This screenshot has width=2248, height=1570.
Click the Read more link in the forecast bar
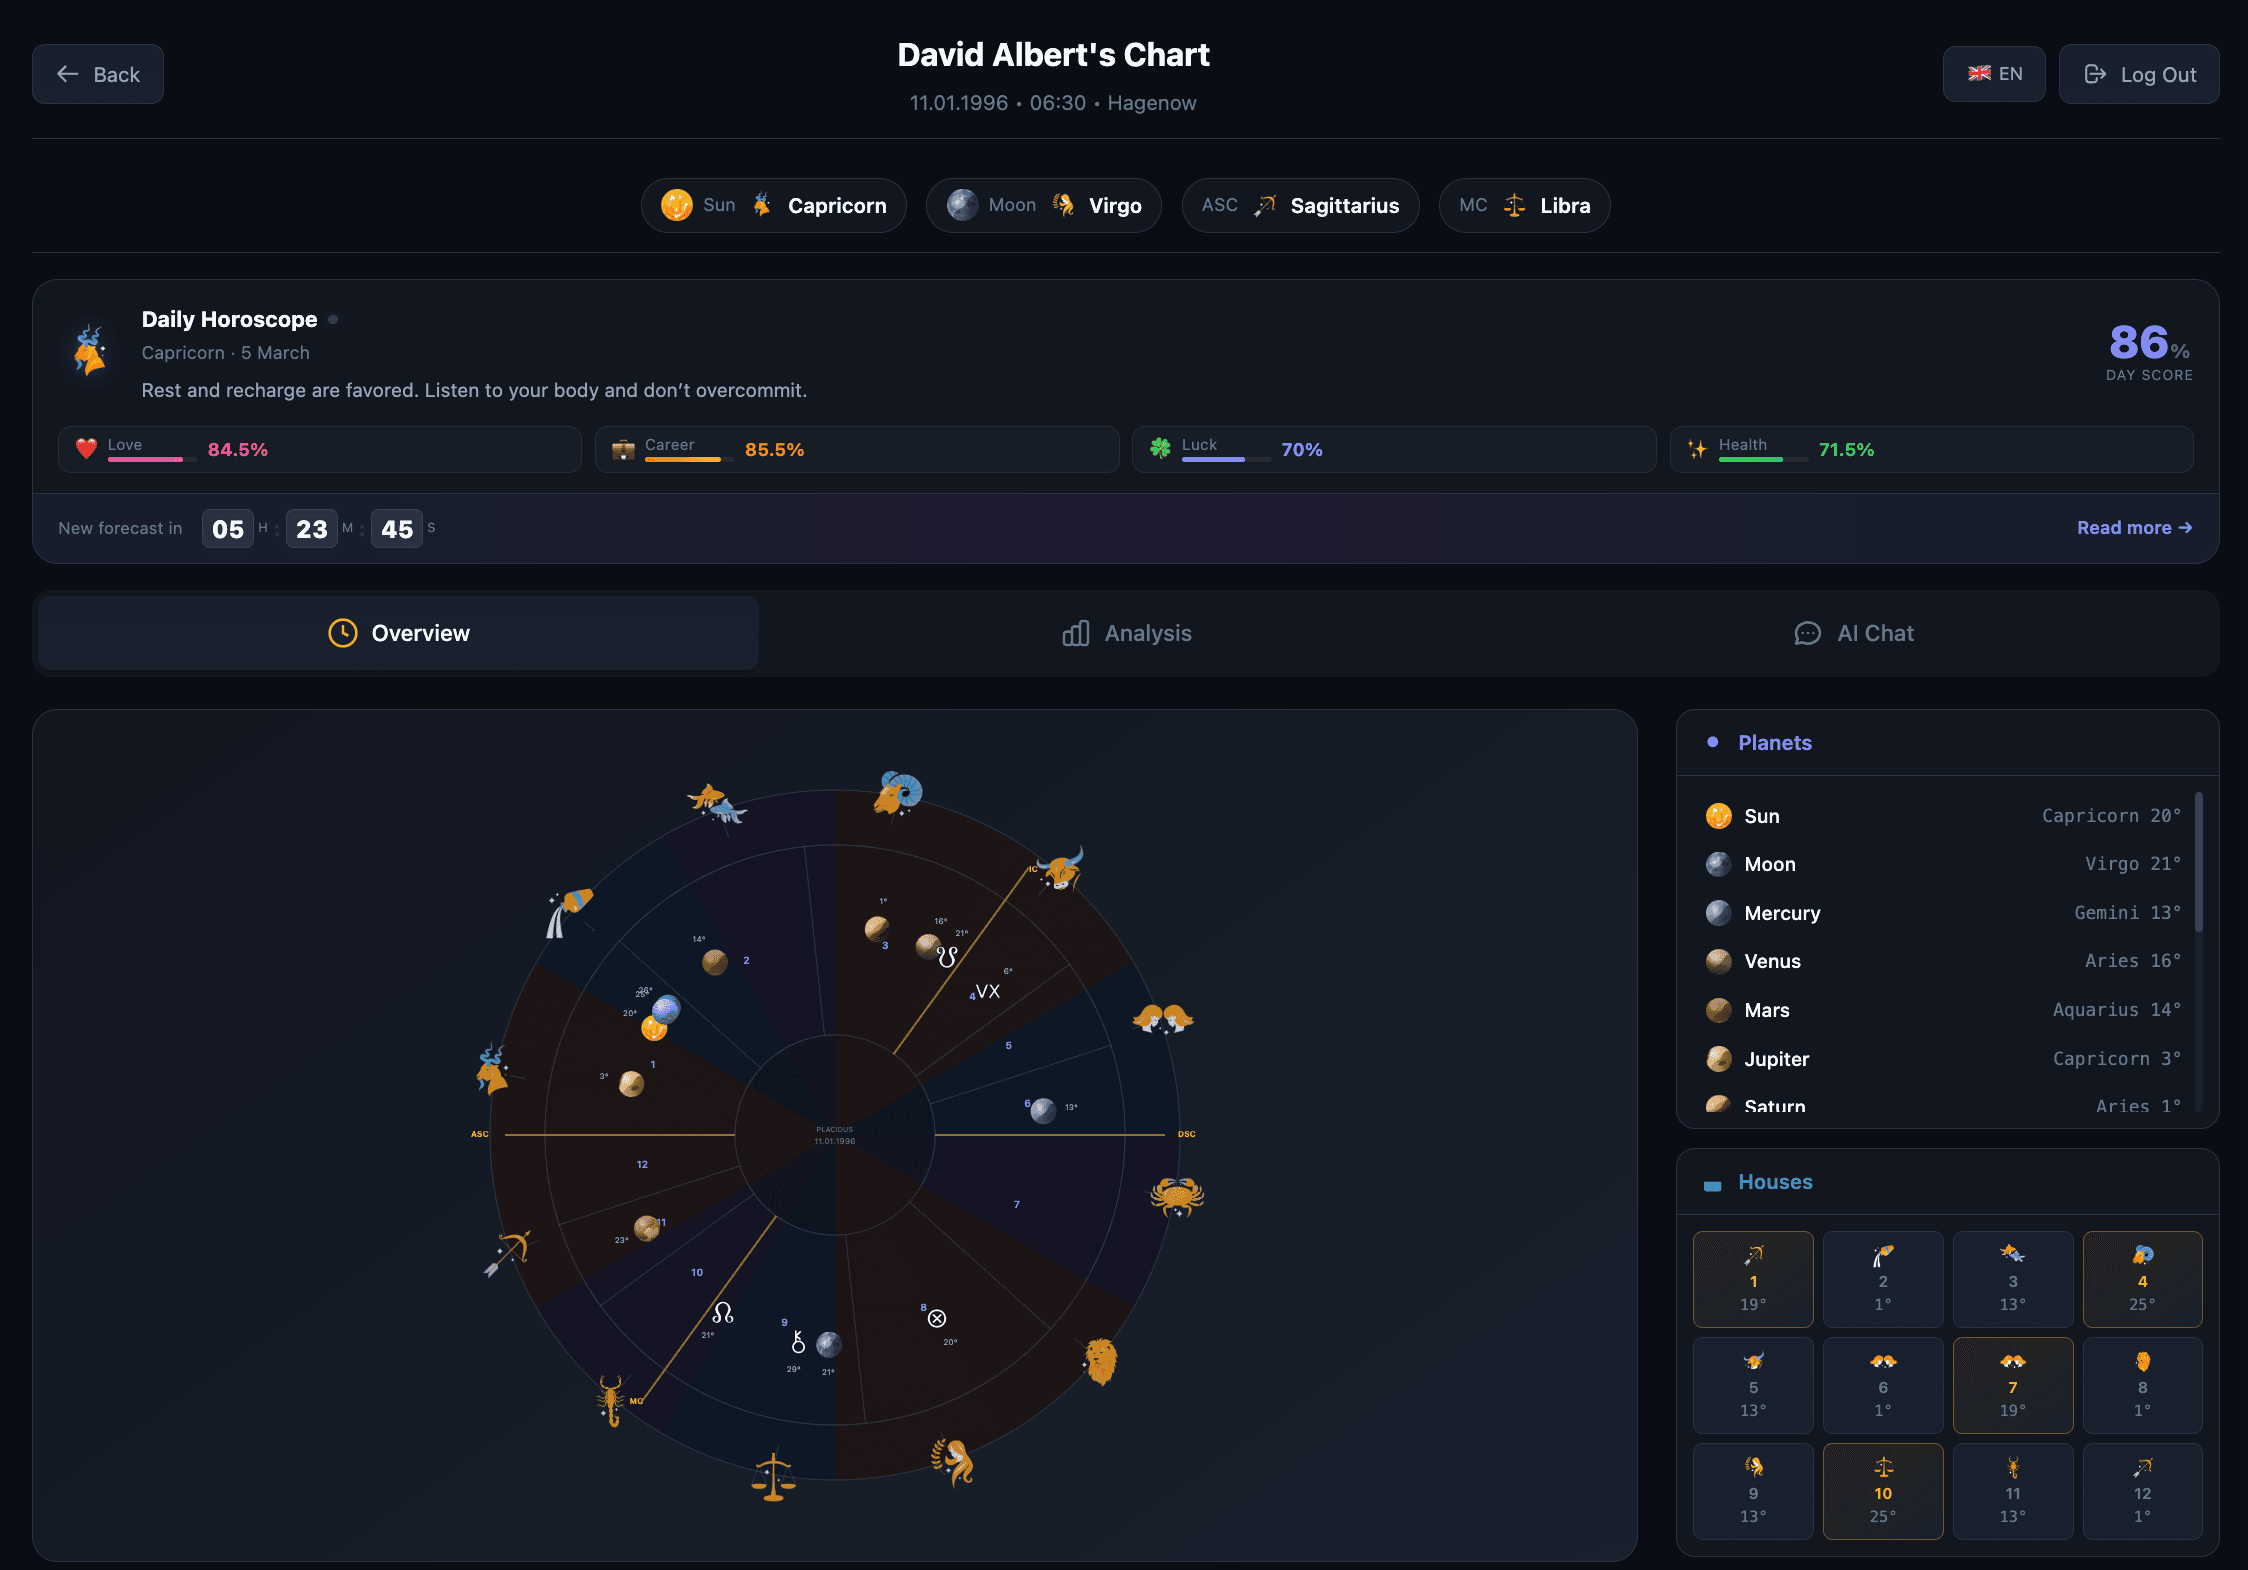click(2134, 527)
